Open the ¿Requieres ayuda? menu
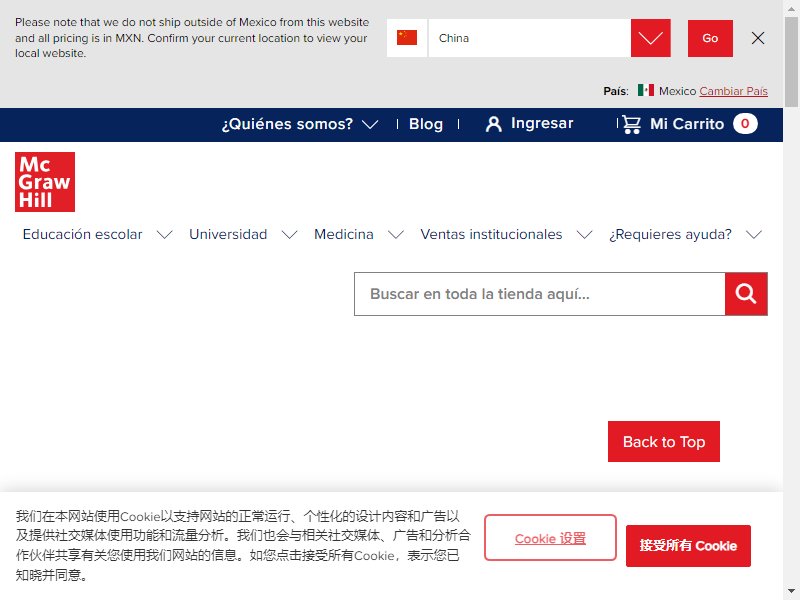Screen dimensions: 800x600 click(670, 234)
